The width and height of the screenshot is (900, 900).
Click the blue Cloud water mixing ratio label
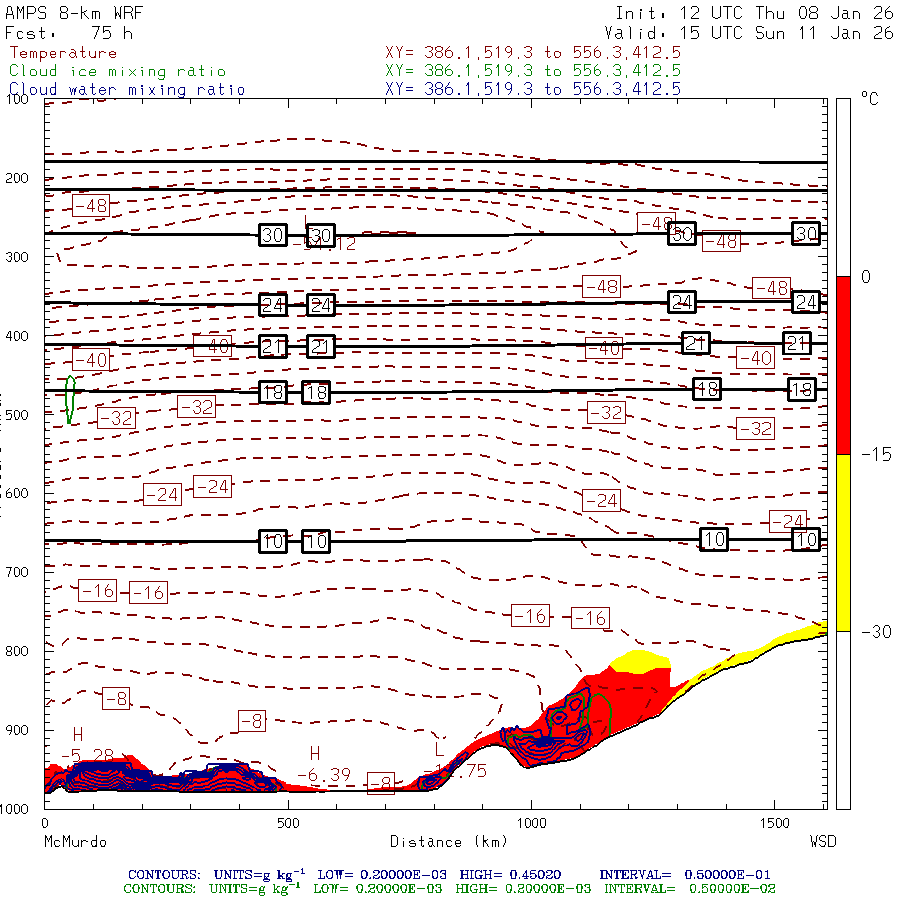127,89
